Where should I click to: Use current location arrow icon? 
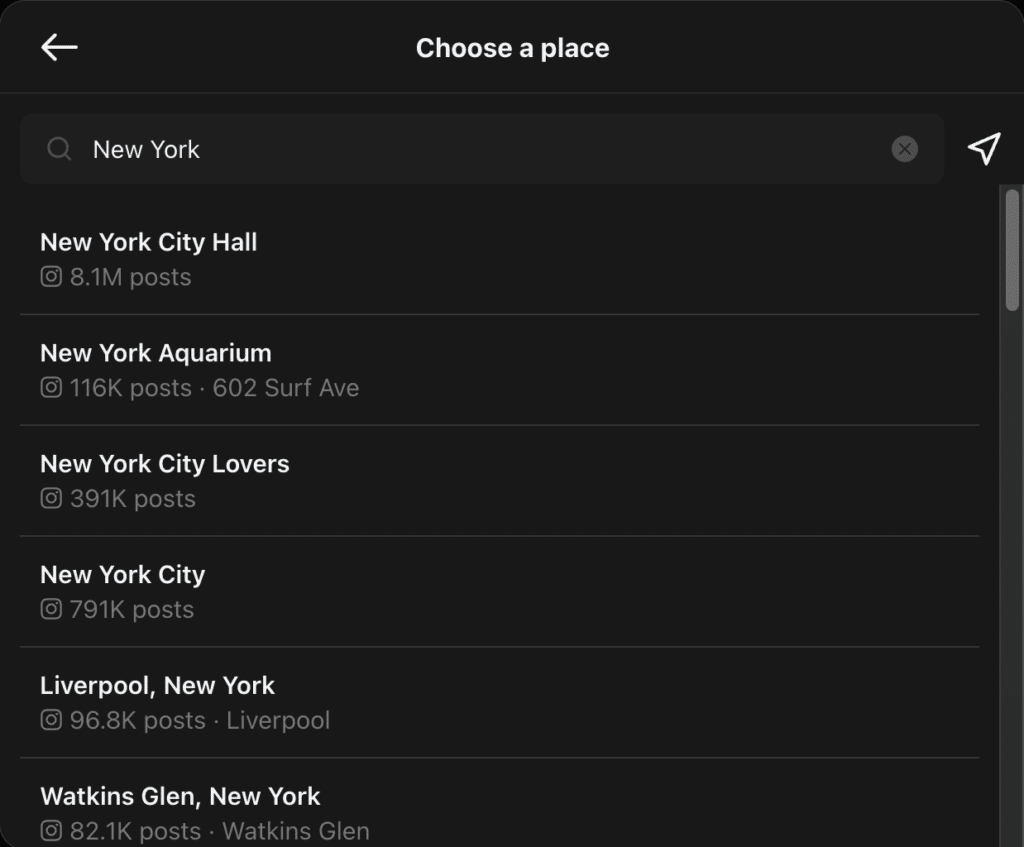coord(984,149)
